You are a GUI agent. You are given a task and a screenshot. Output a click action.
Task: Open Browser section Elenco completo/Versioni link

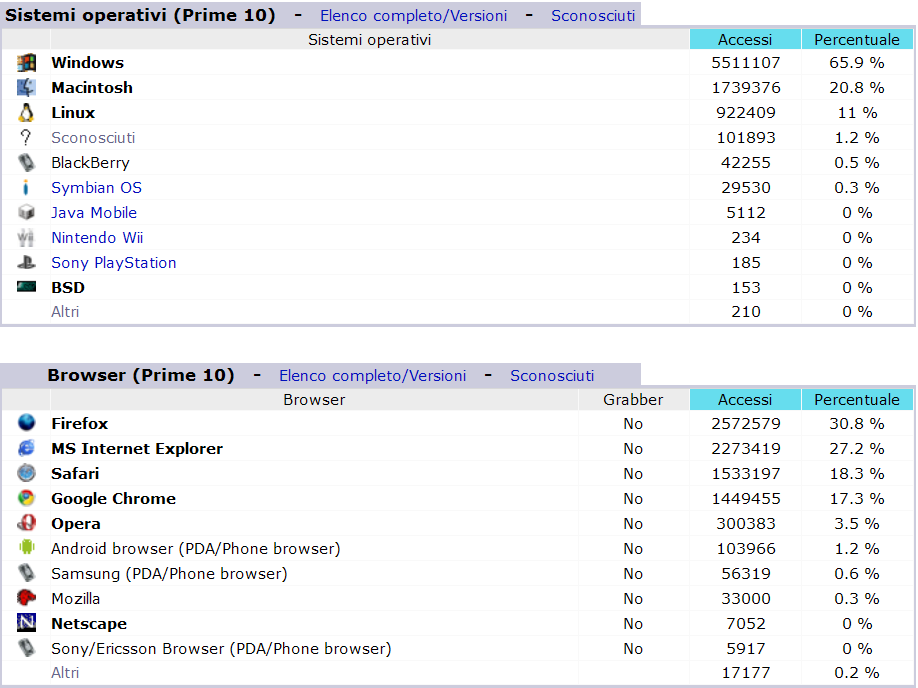coord(372,376)
